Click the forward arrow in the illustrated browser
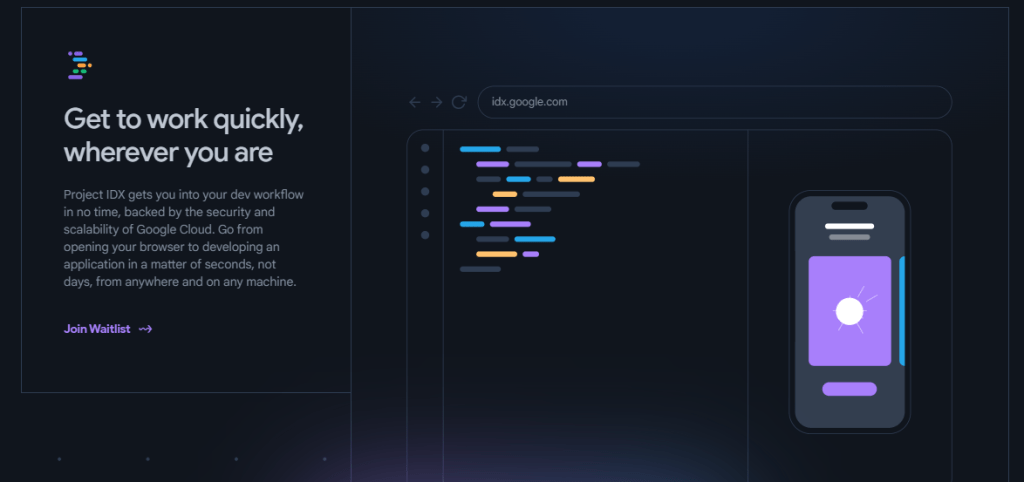This screenshot has height=482, width=1024. point(437,103)
